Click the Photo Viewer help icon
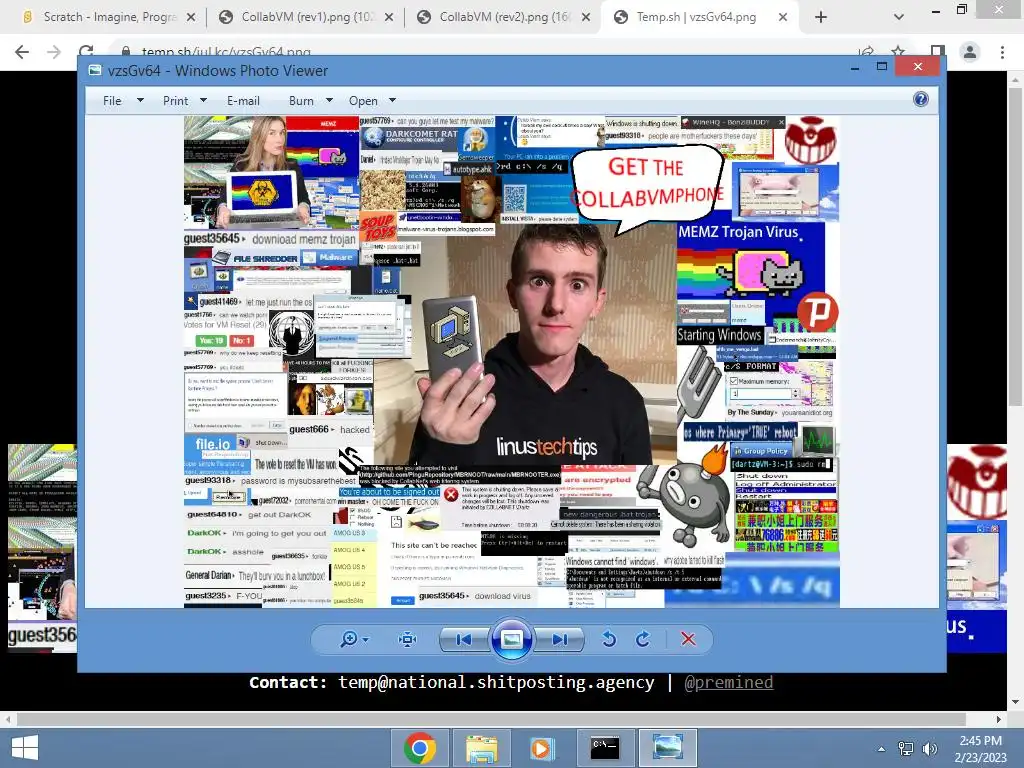This screenshot has width=1024, height=768. pos(921,99)
